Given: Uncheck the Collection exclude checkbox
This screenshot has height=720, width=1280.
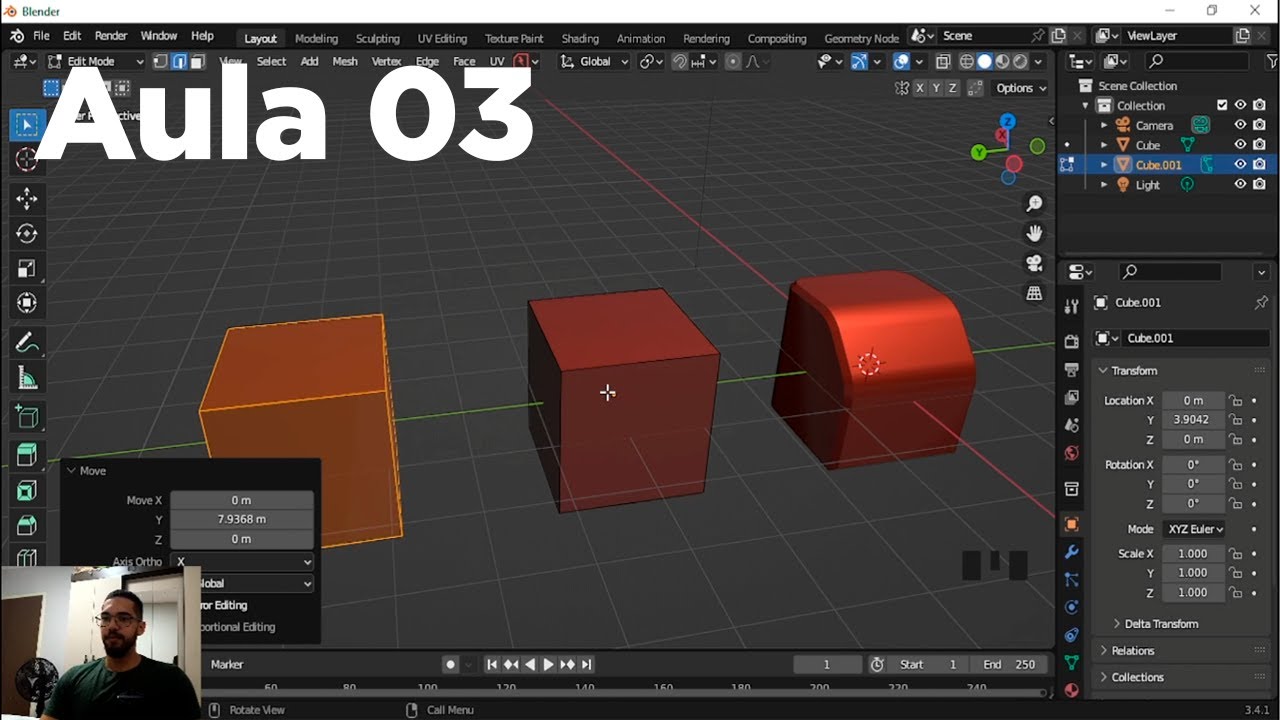Looking at the screenshot, I should 1222,105.
